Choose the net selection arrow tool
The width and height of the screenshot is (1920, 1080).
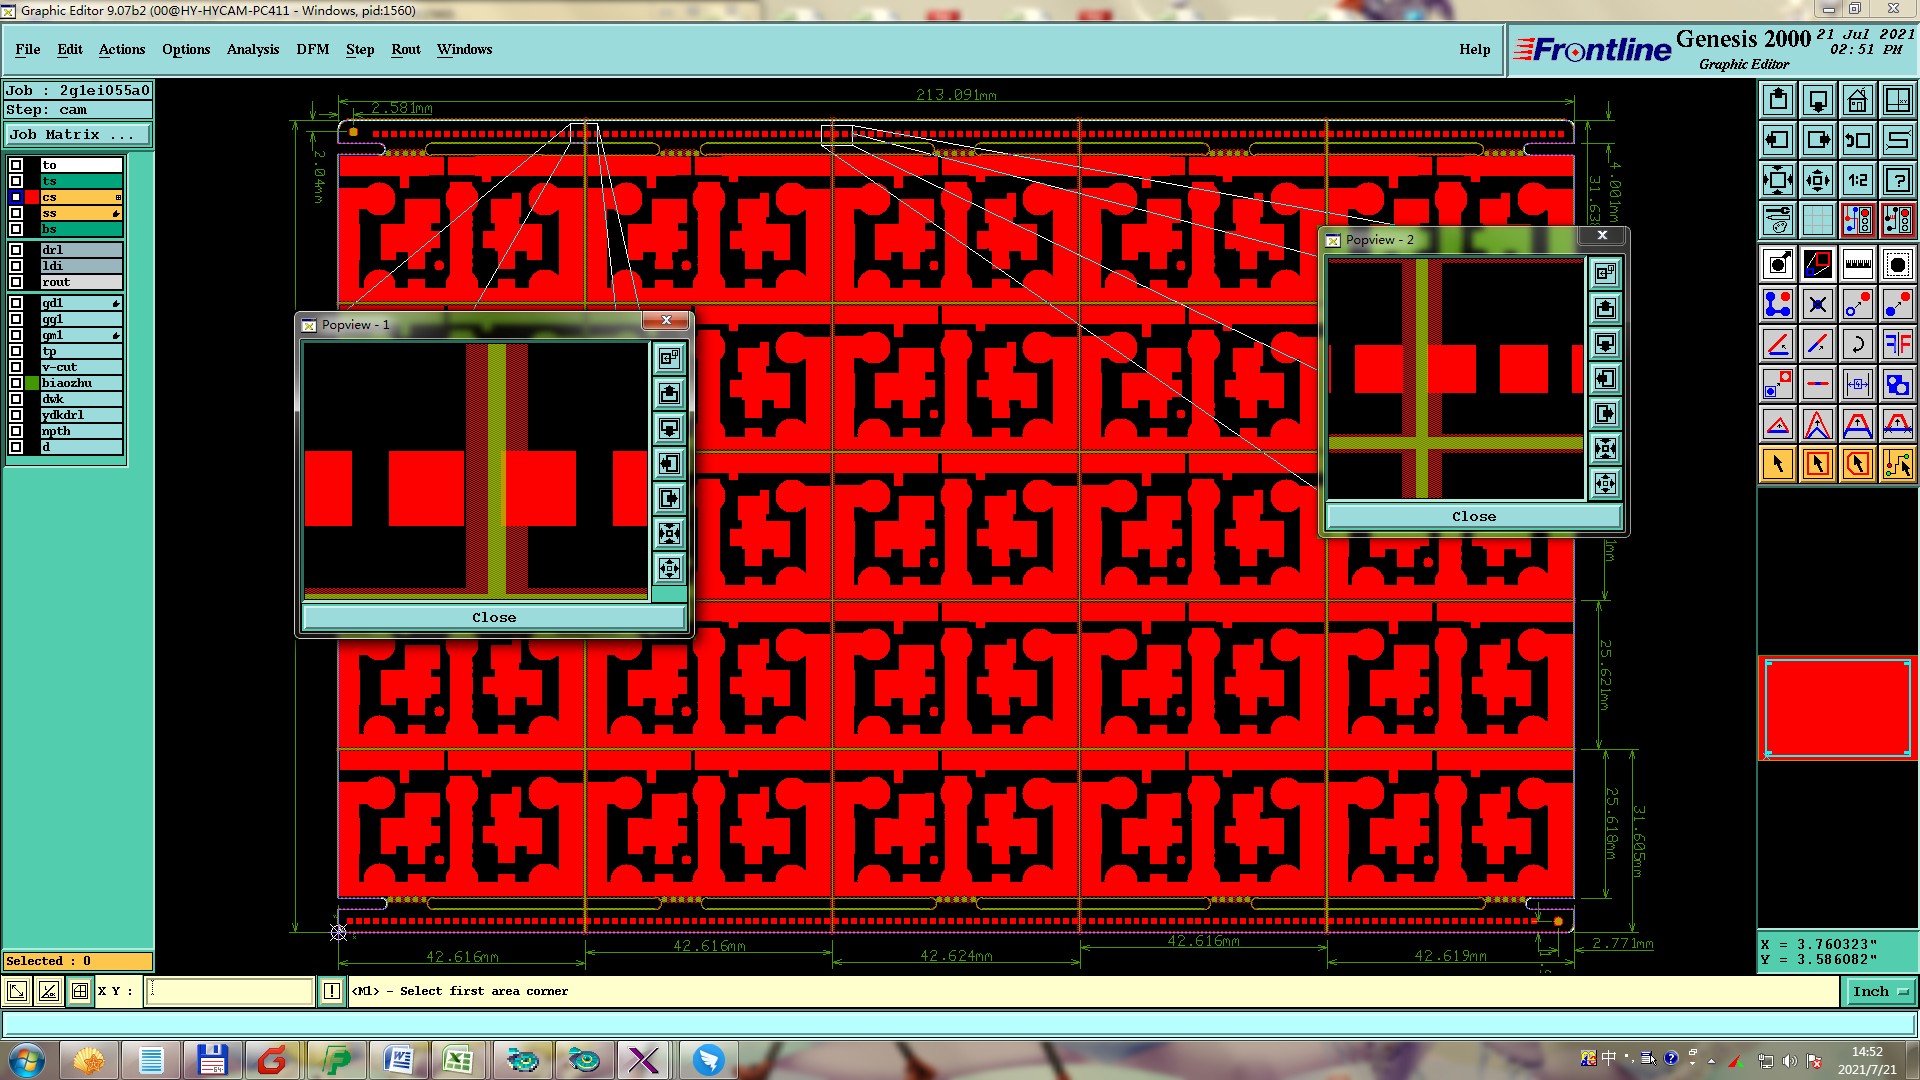pyautogui.click(x=1897, y=464)
